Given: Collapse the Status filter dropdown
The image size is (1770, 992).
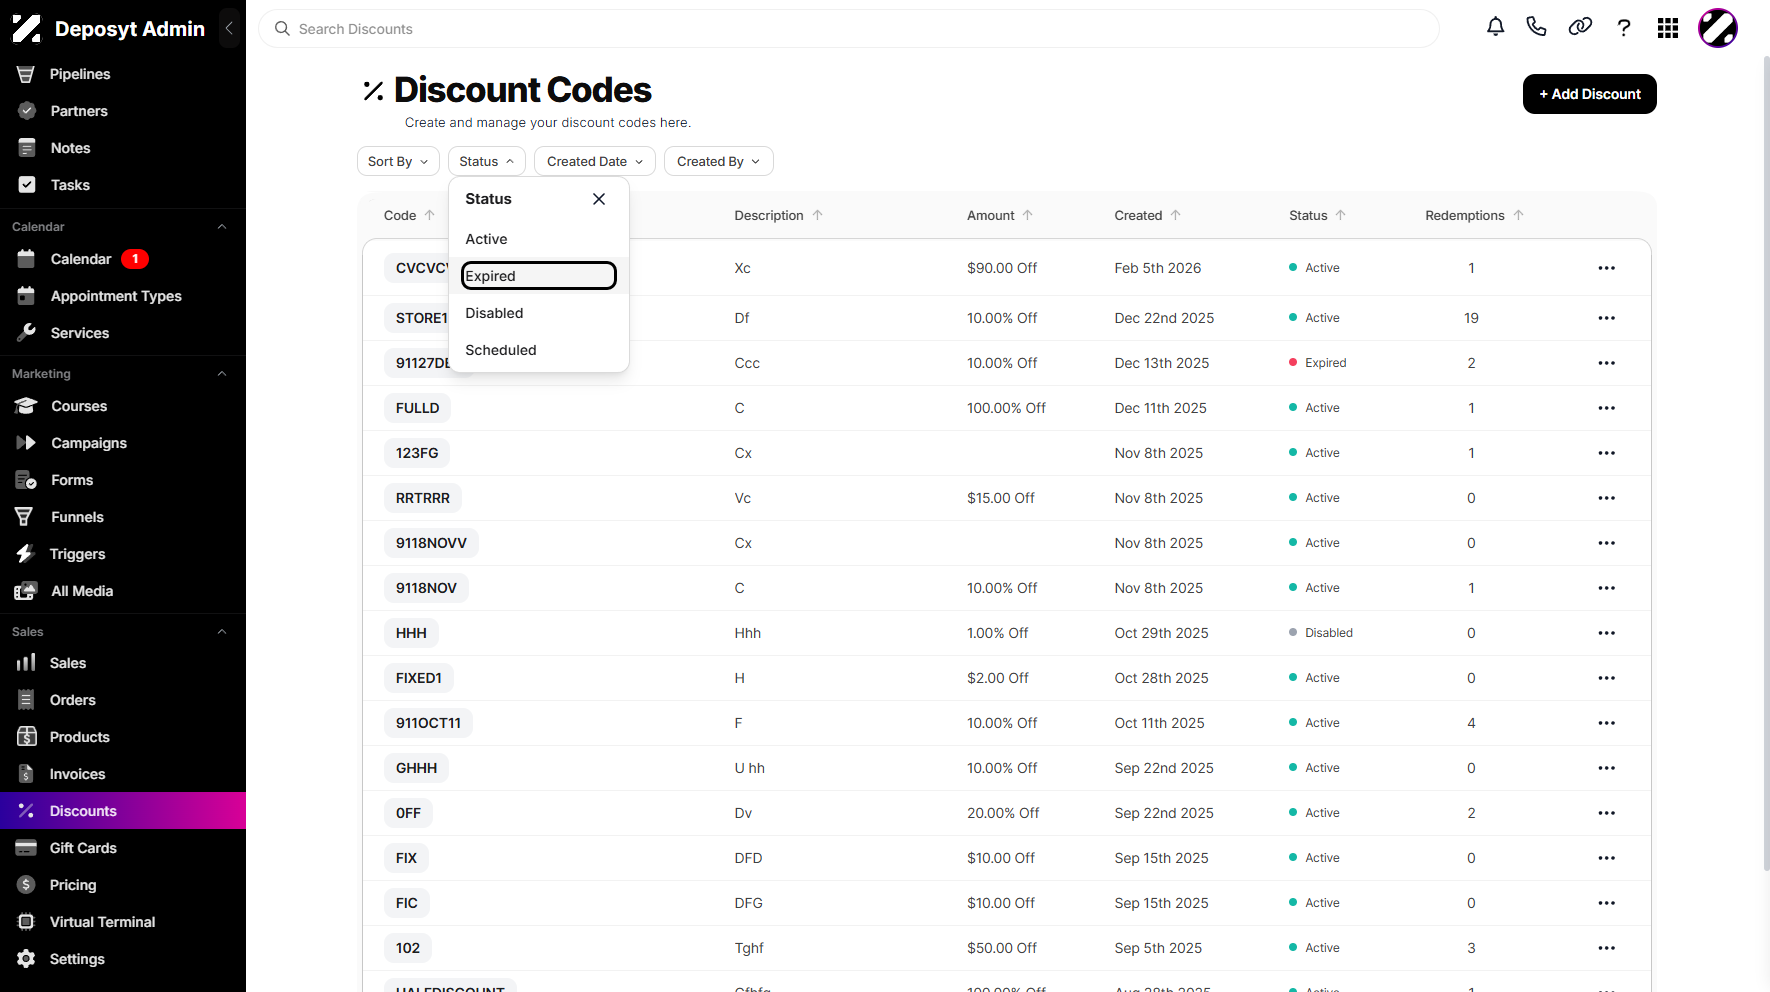Looking at the screenshot, I should pos(487,161).
